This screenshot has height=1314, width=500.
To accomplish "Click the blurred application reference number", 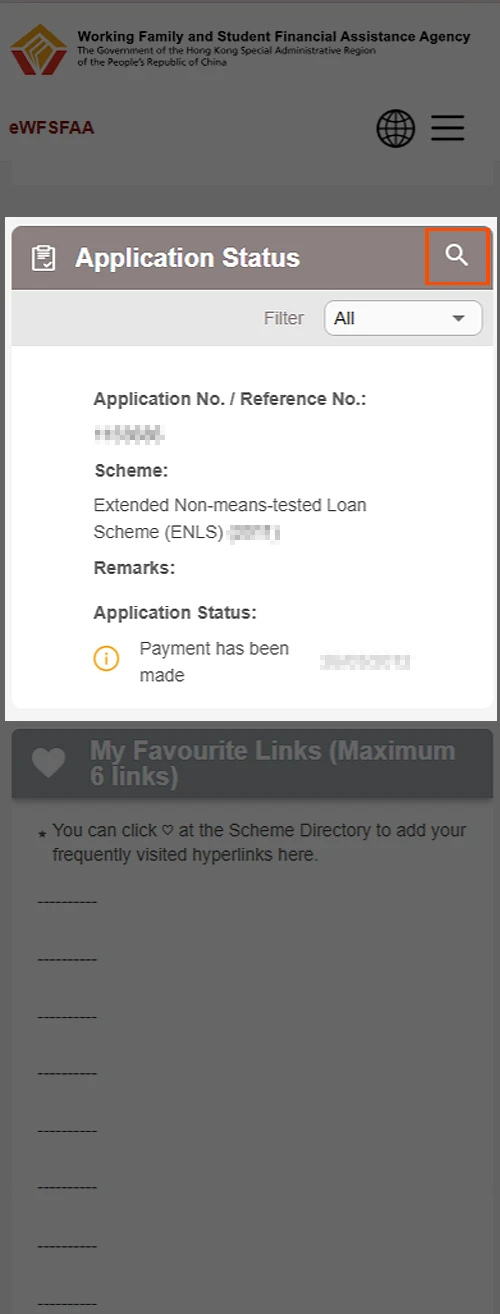I will tap(129, 434).
